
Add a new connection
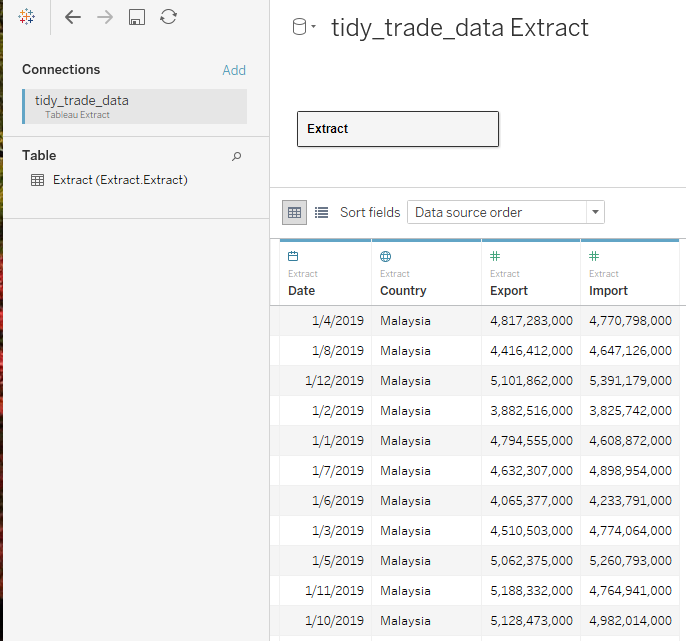click(x=234, y=70)
